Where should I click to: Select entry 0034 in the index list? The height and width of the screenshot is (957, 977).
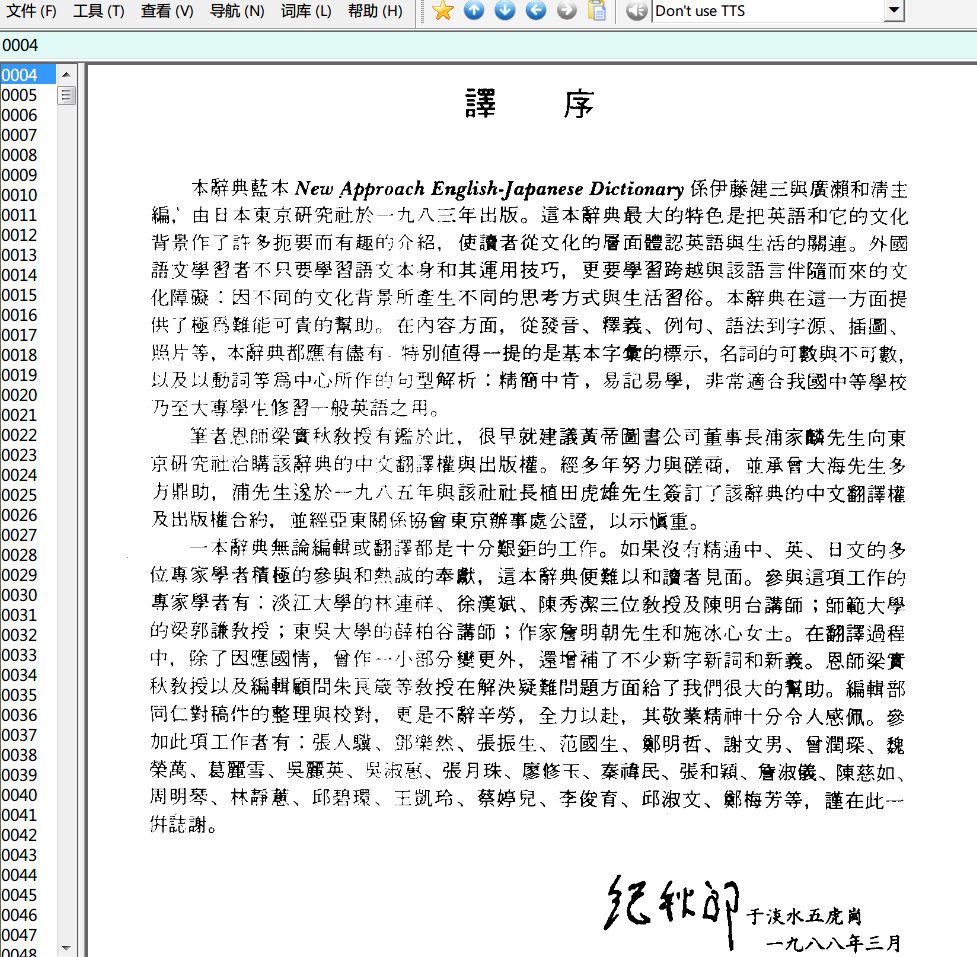point(28,675)
